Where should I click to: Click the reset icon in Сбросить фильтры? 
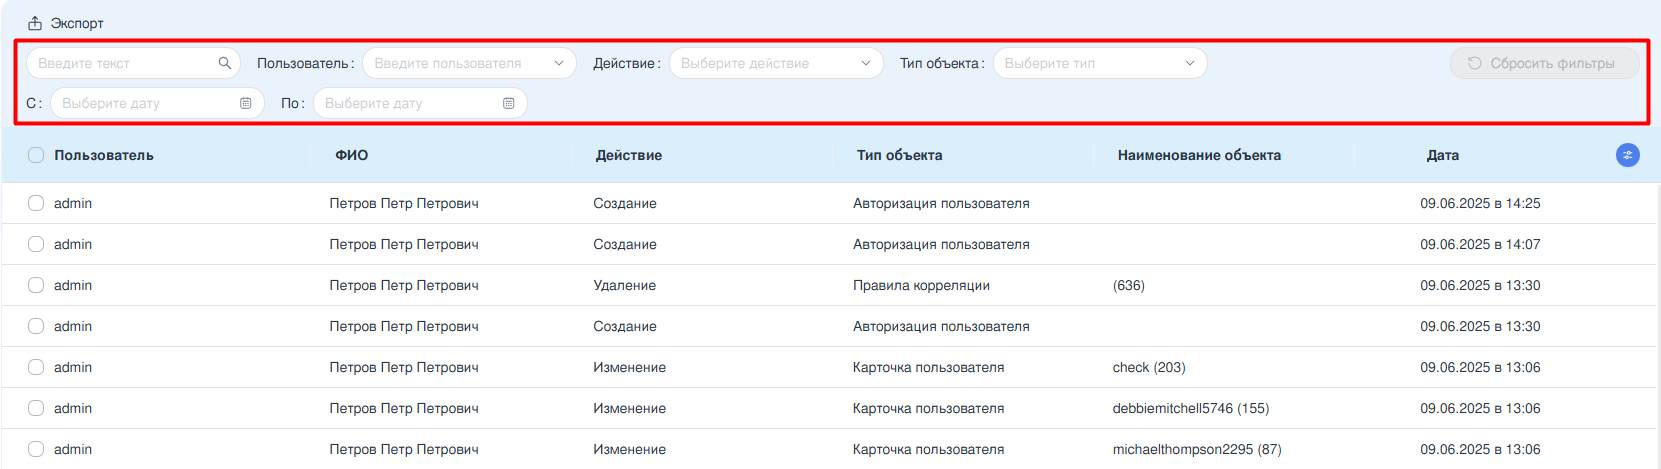point(1474,63)
